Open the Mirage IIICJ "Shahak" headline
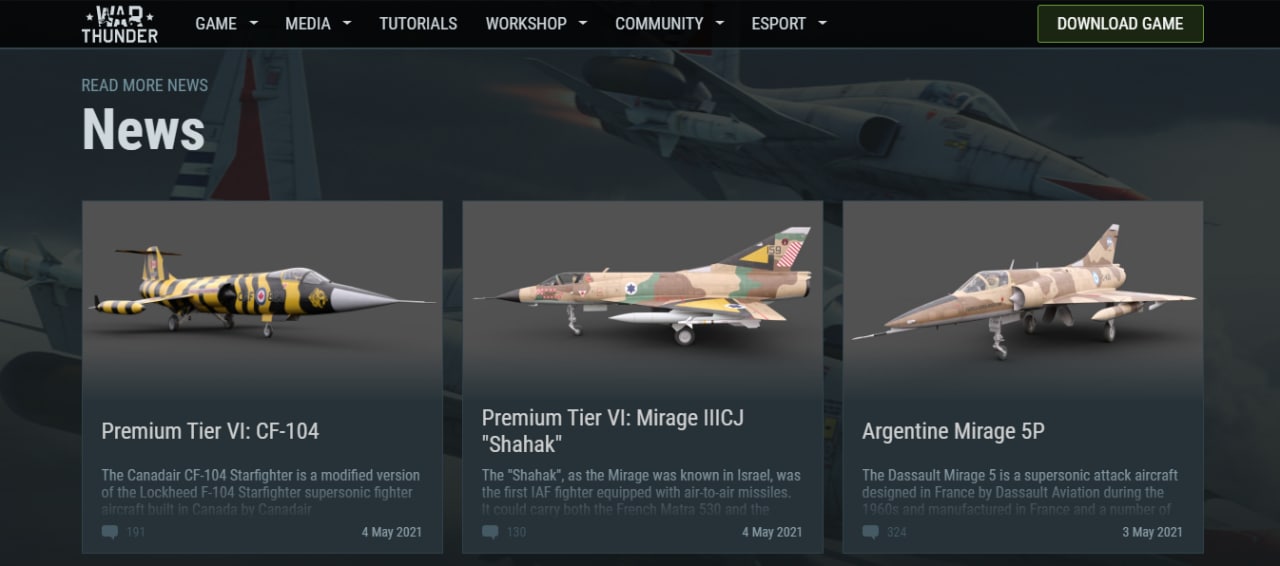 click(613, 431)
